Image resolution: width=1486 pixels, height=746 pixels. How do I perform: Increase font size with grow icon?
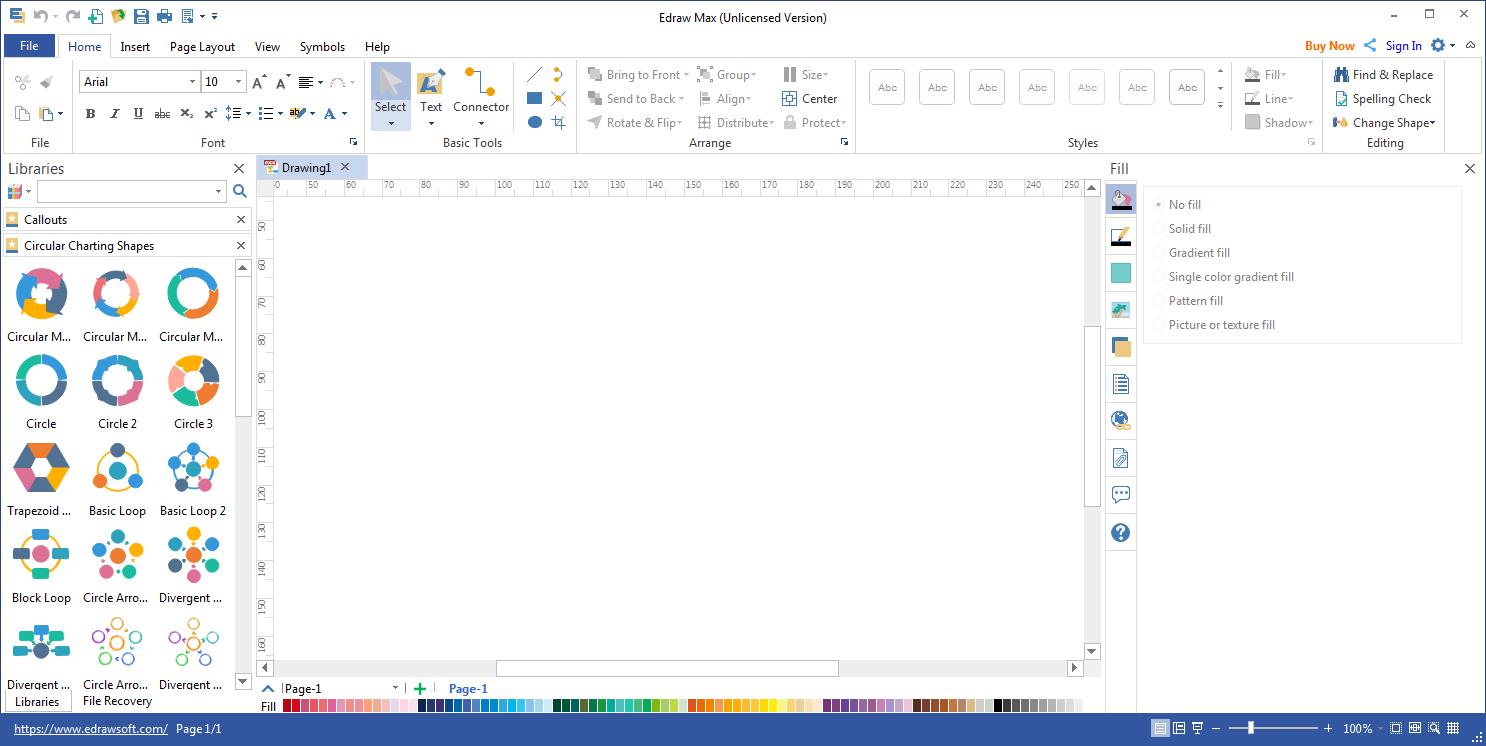(259, 82)
